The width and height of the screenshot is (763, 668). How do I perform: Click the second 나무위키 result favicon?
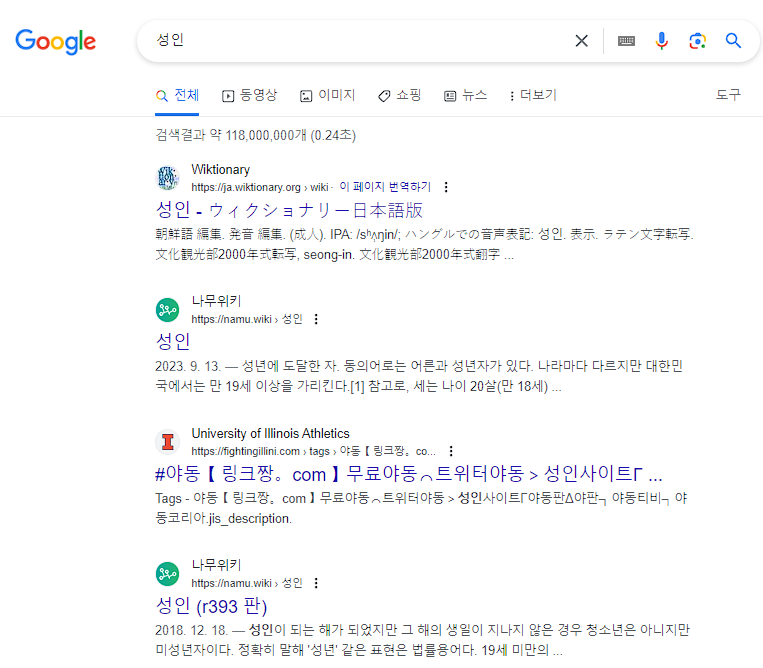pos(167,574)
